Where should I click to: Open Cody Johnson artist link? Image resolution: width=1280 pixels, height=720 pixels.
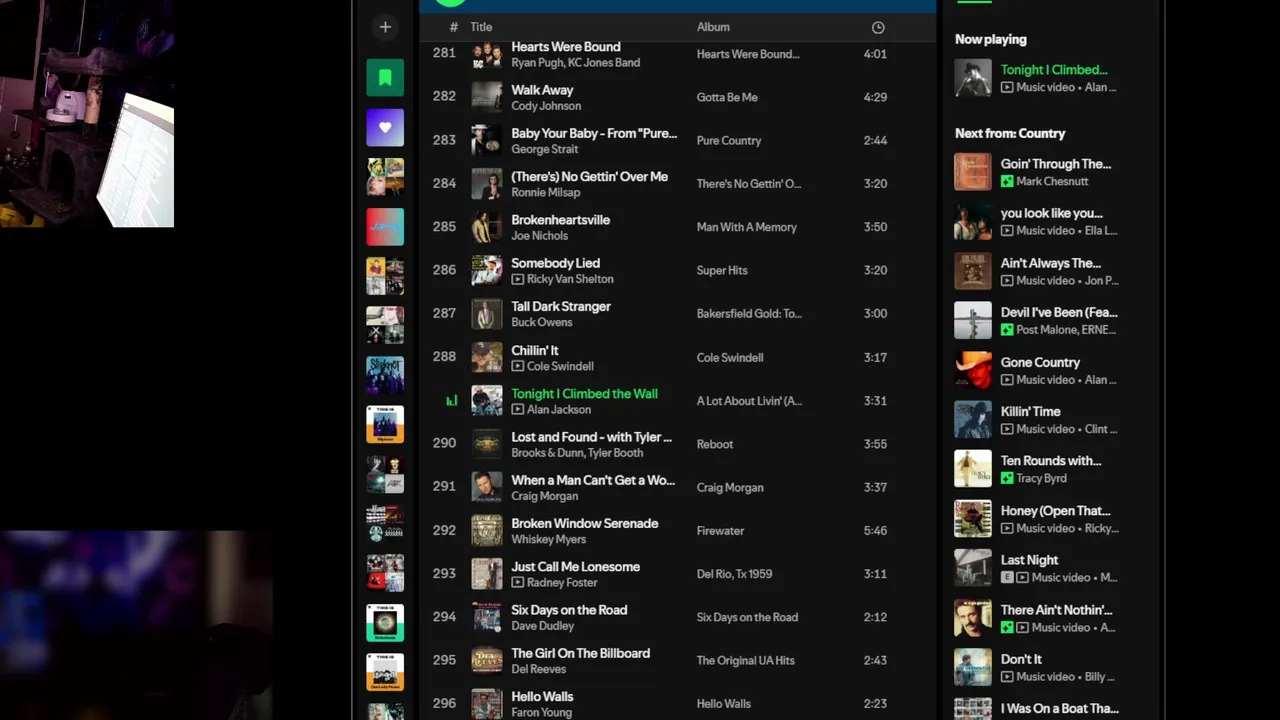546,106
